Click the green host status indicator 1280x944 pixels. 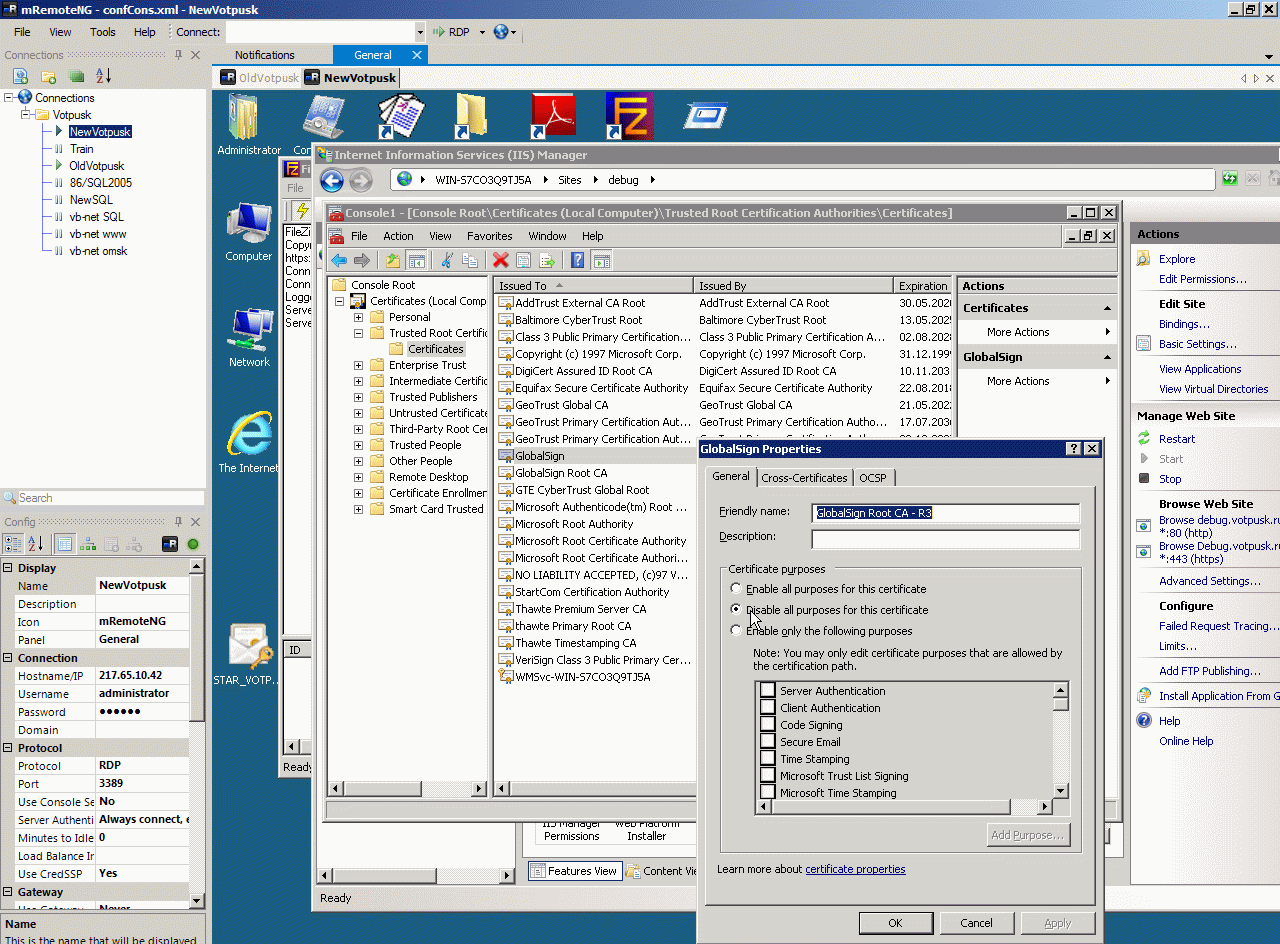coord(193,544)
